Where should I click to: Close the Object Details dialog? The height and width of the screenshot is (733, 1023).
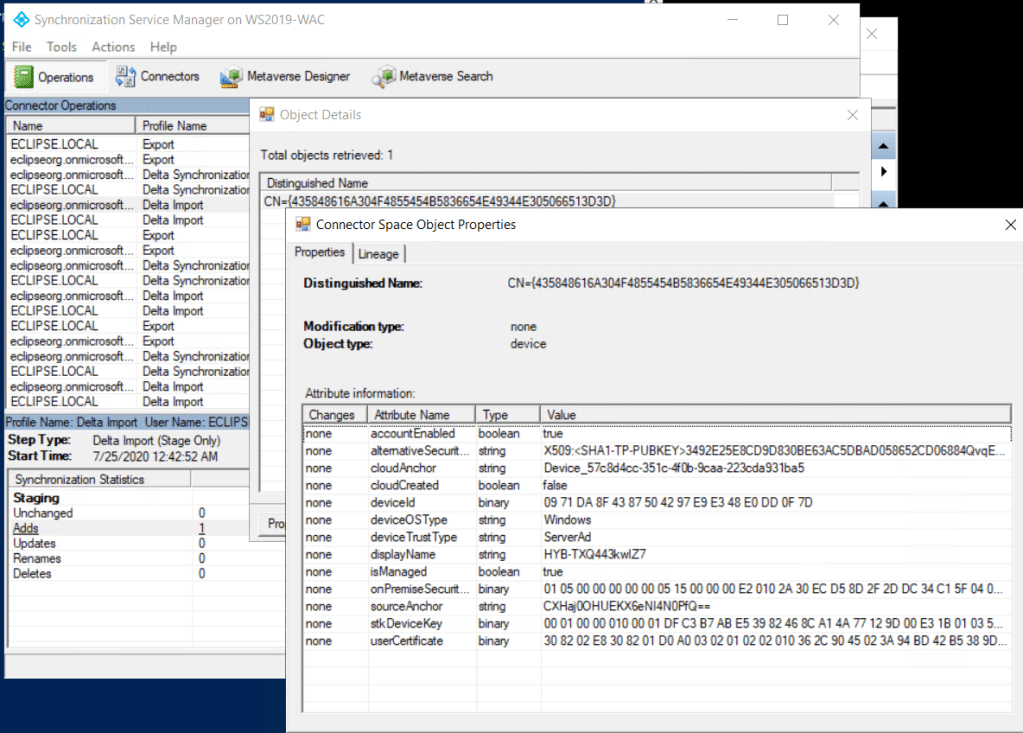coord(852,115)
